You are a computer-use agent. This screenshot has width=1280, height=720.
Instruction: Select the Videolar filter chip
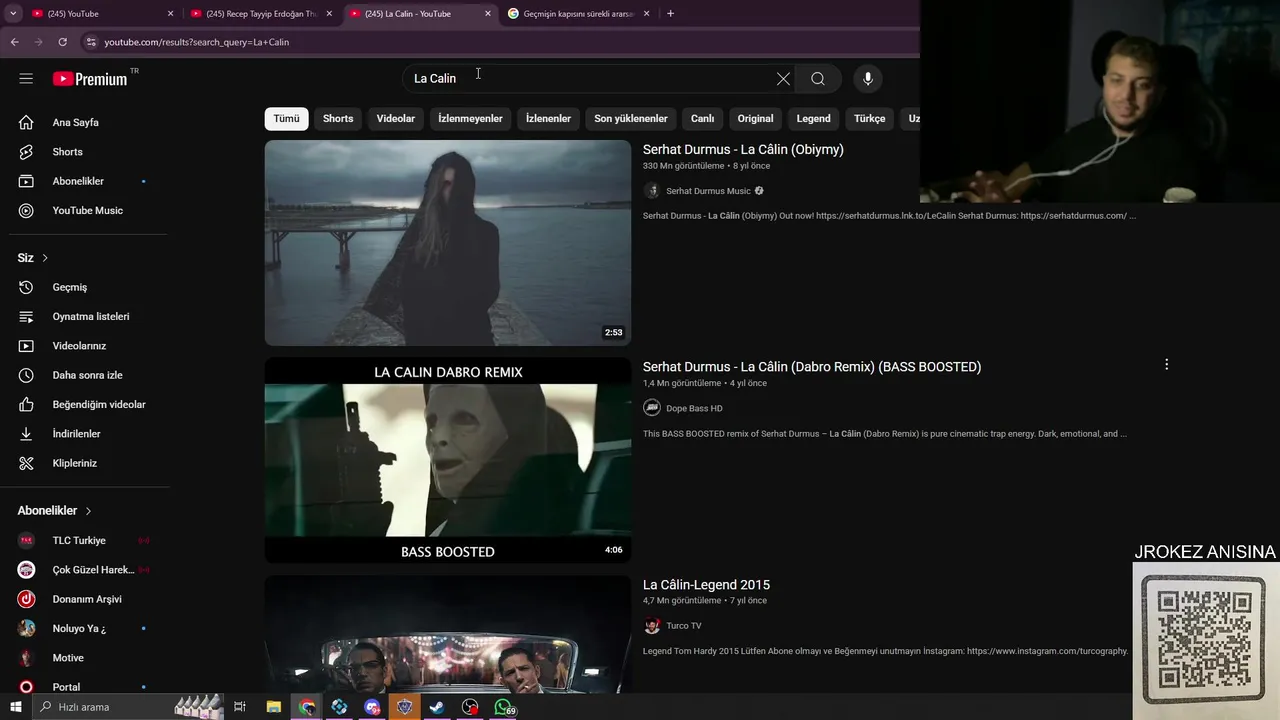[395, 118]
